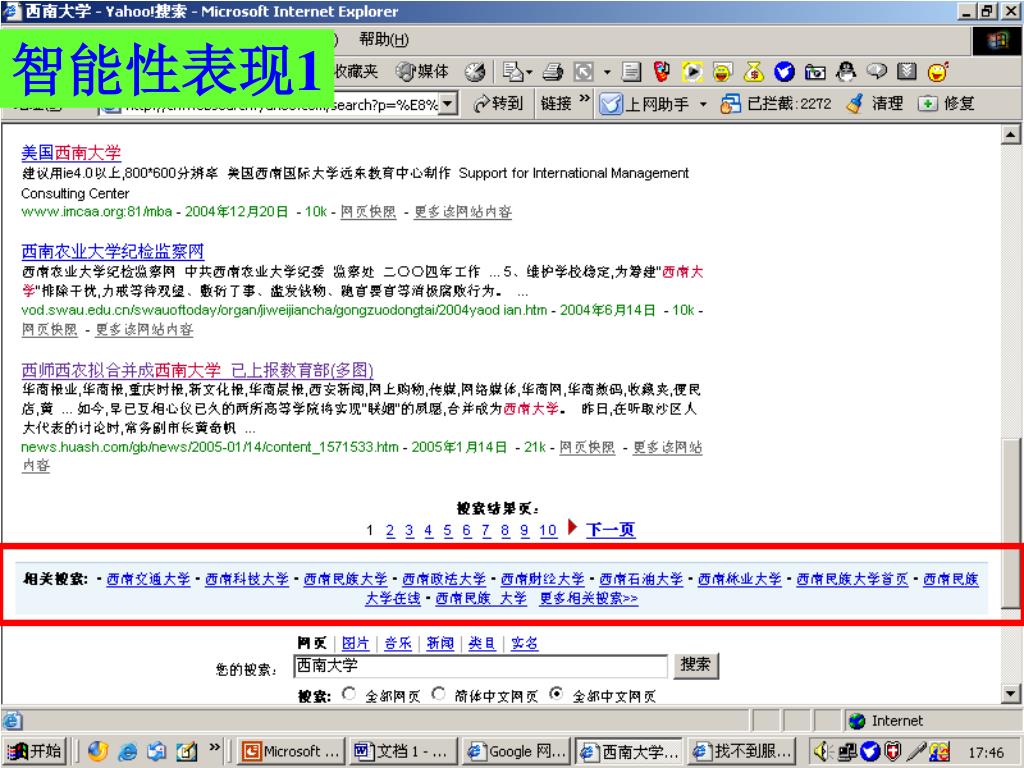This screenshot has height=768, width=1024.
Task: Click the Mail envelope toolbar icon
Action: pyautogui.click(x=513, y=72)
